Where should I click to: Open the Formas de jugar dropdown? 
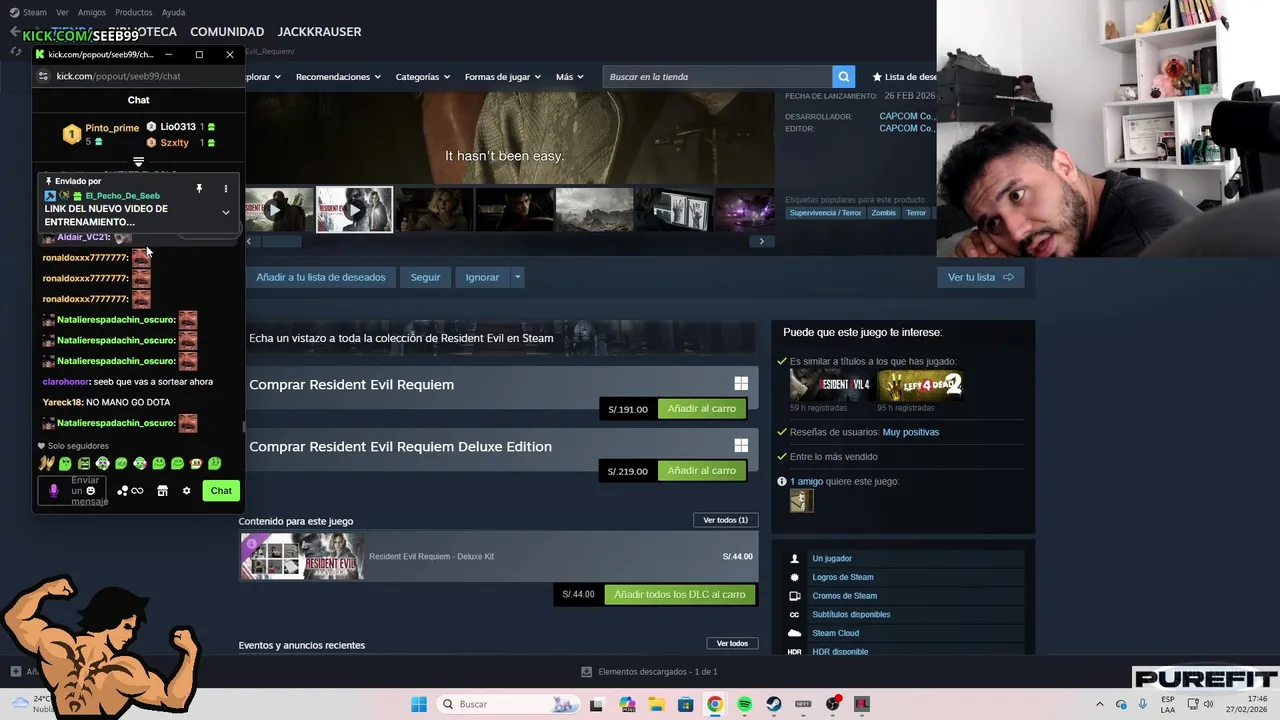pyautogui.click(x=503, y=77)
